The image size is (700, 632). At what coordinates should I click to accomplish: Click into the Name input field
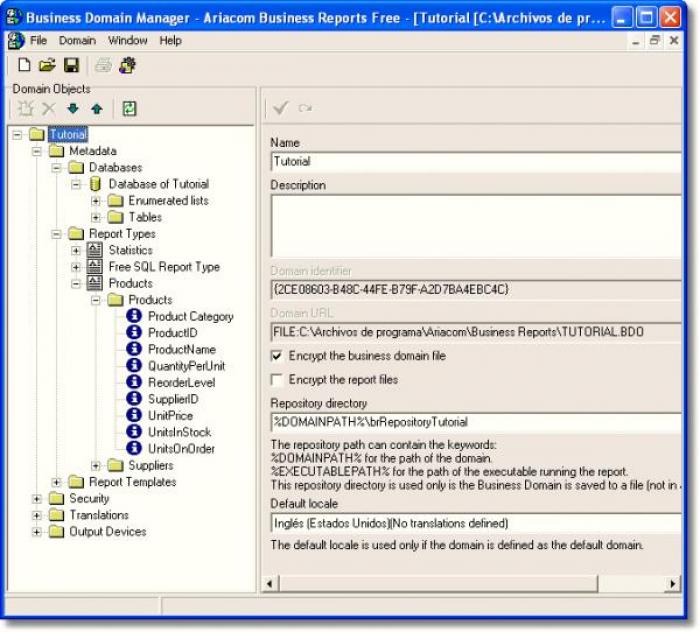[x=476, y=162]
